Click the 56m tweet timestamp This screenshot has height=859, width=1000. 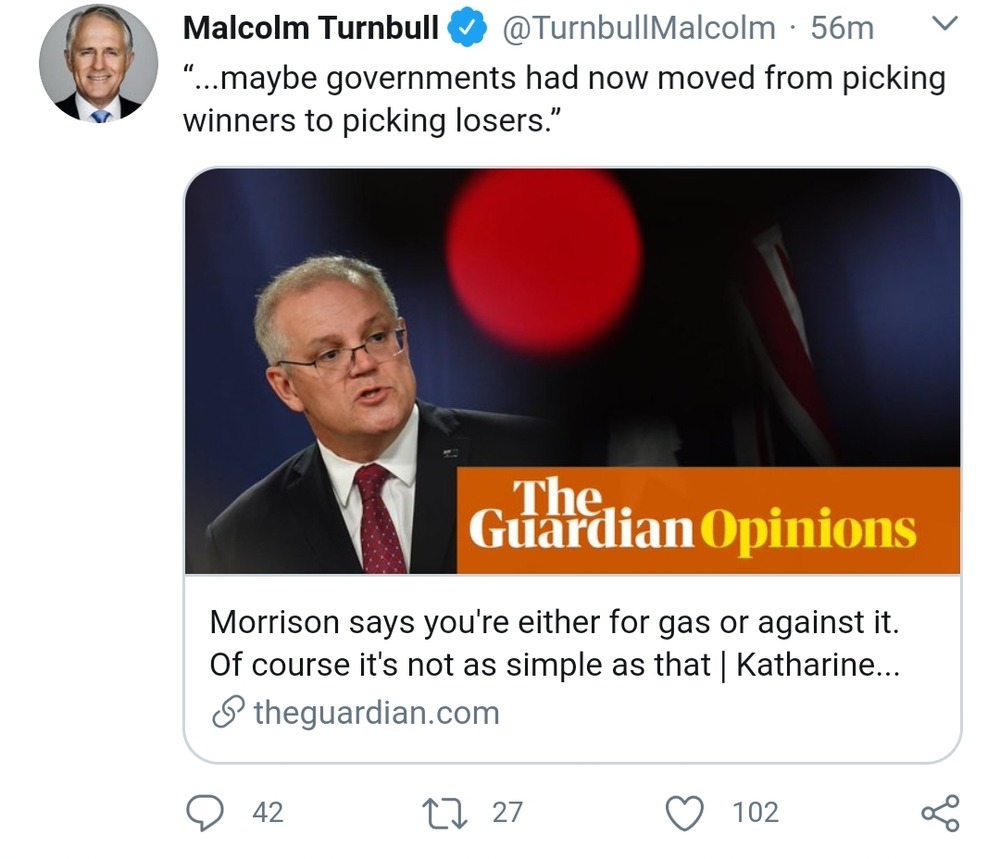tap(844, 28)
